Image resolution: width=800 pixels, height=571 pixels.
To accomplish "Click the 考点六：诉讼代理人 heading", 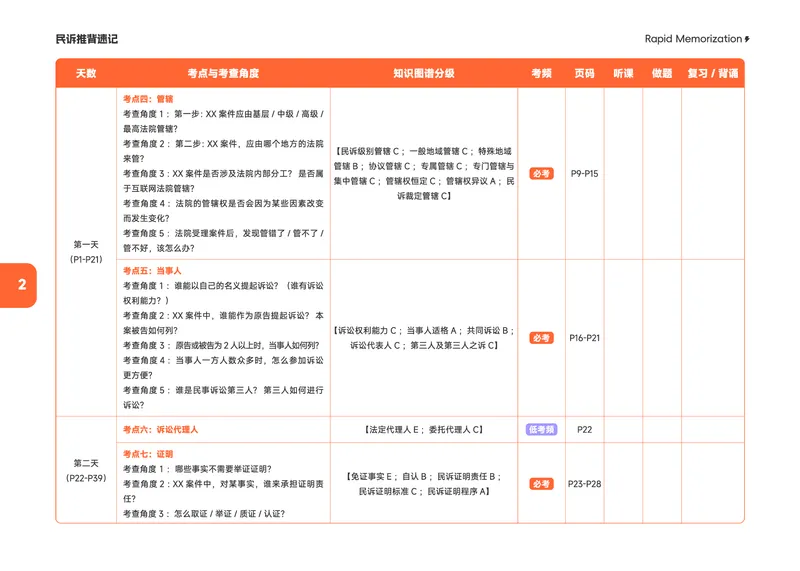I will click(x=160, y=430).
